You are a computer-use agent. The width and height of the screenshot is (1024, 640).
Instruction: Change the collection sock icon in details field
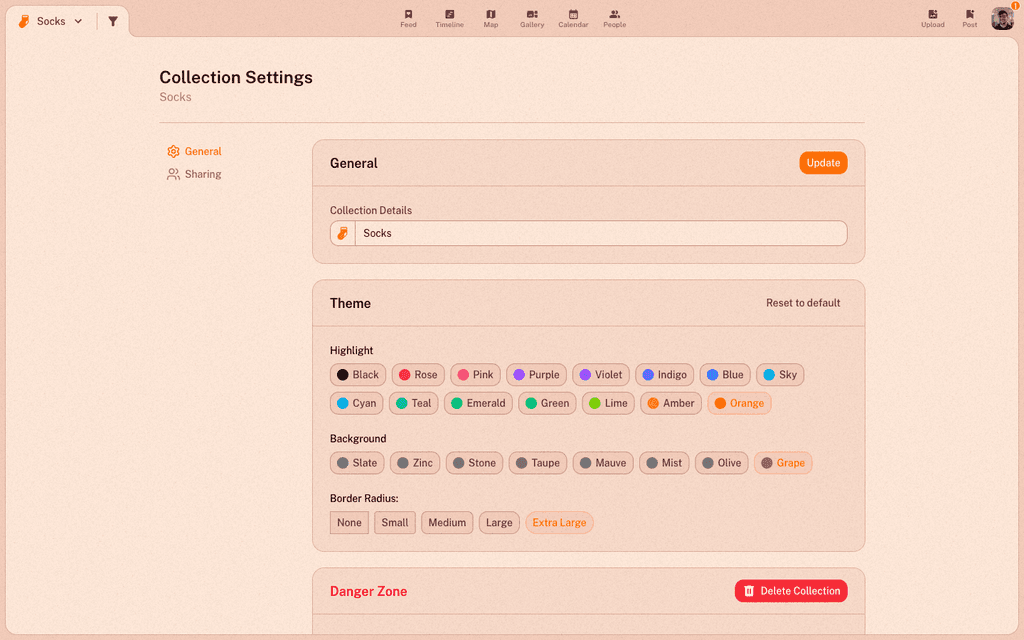343,233
